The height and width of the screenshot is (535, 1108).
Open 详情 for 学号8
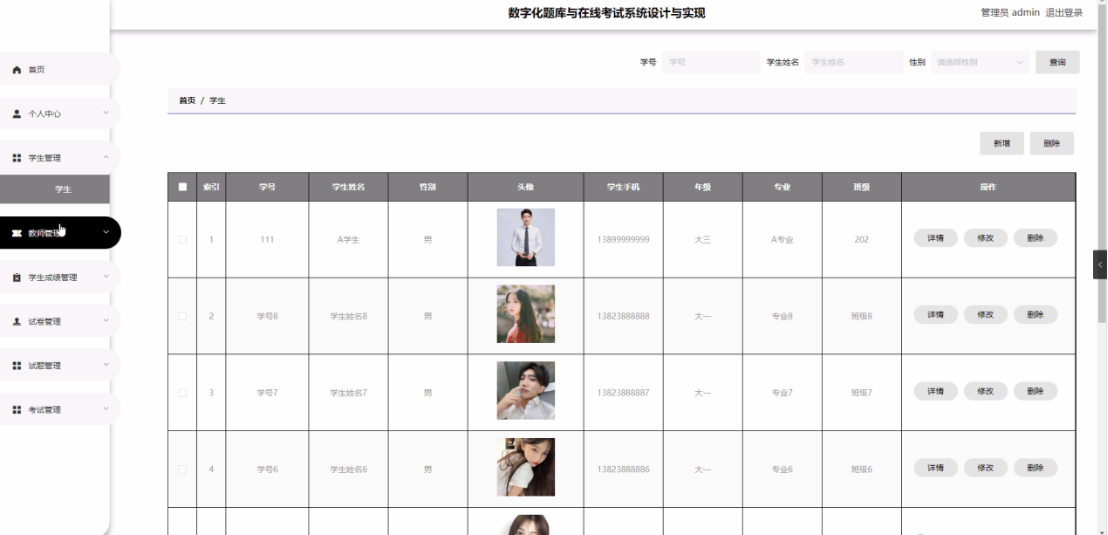point(936,314)
